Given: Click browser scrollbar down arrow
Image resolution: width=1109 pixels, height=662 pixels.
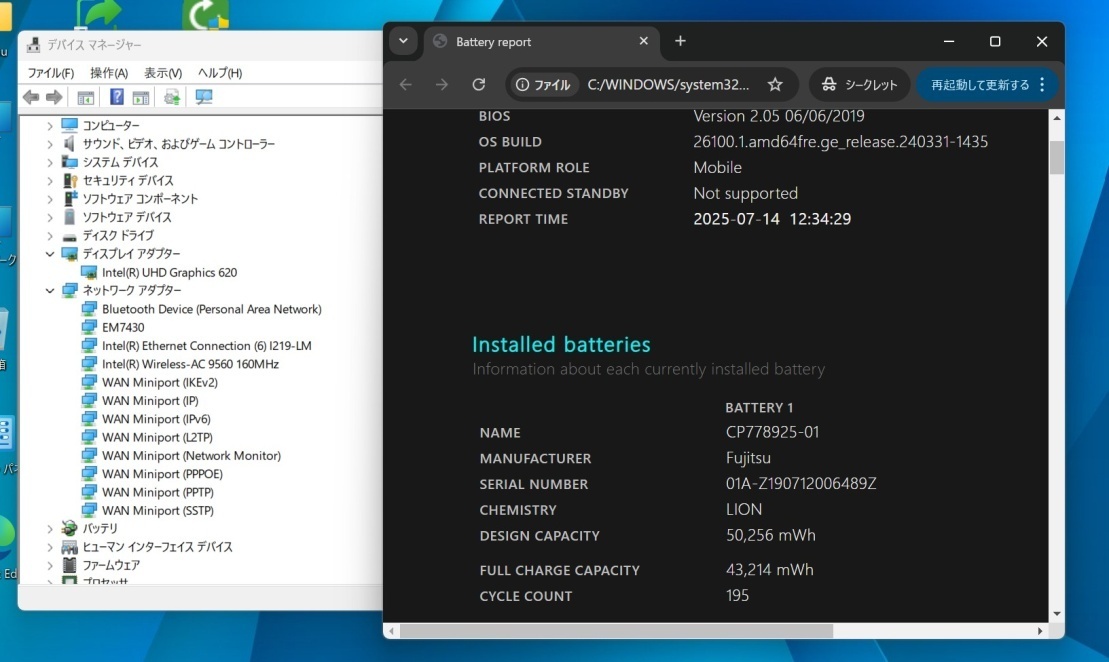Looking at the screenshot, I should click(1057, 614).
